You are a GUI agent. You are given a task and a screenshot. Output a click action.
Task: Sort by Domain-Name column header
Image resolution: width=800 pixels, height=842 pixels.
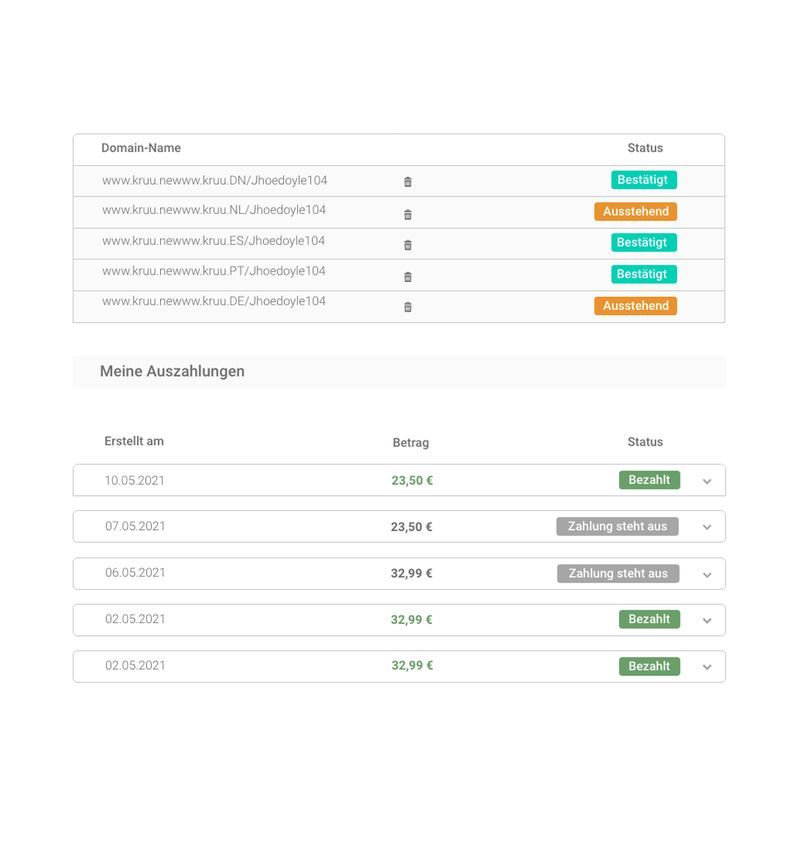coord(141,148)
